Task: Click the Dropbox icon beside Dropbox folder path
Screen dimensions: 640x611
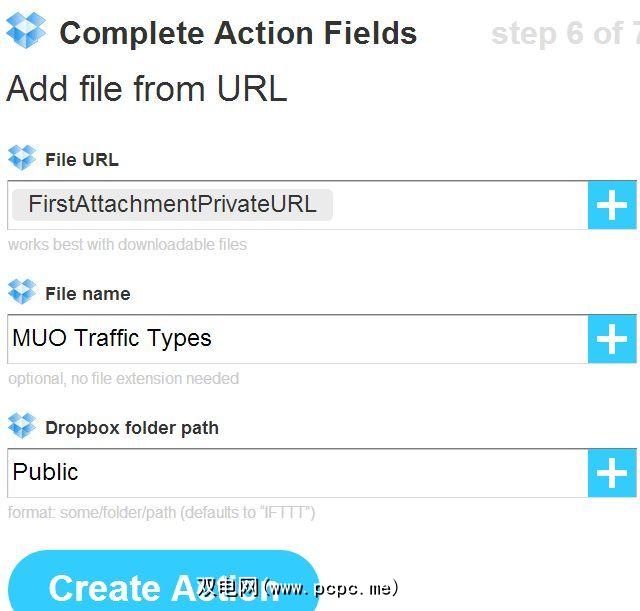Action: tap(22, 426)
